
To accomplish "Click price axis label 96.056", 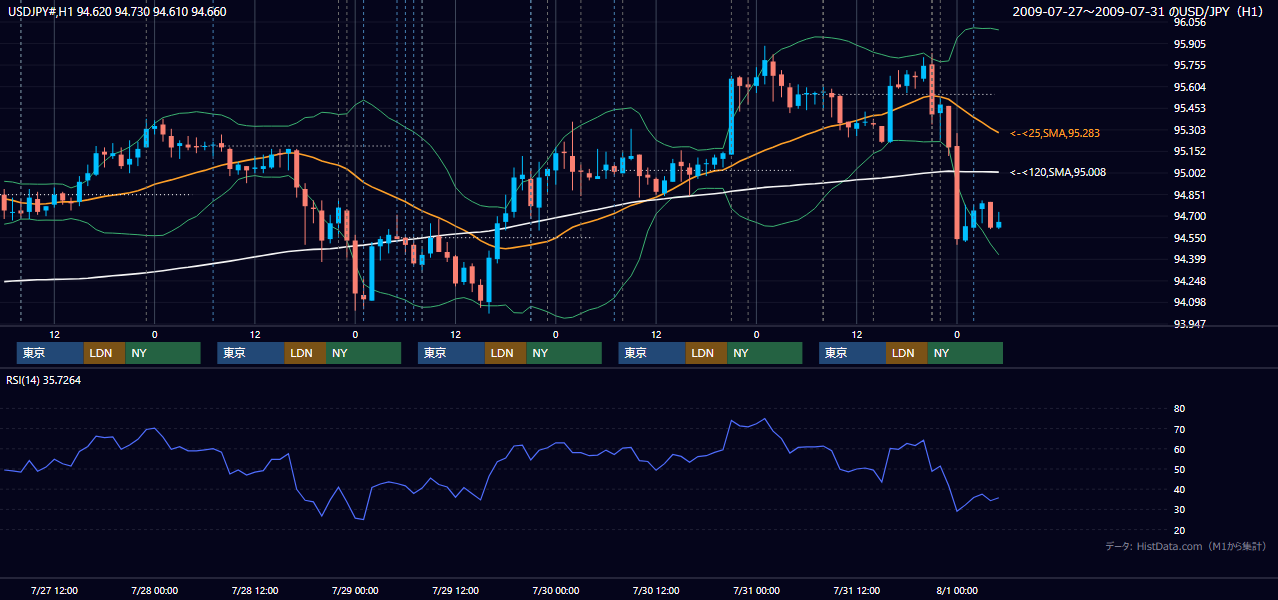I will [1188, 22].
